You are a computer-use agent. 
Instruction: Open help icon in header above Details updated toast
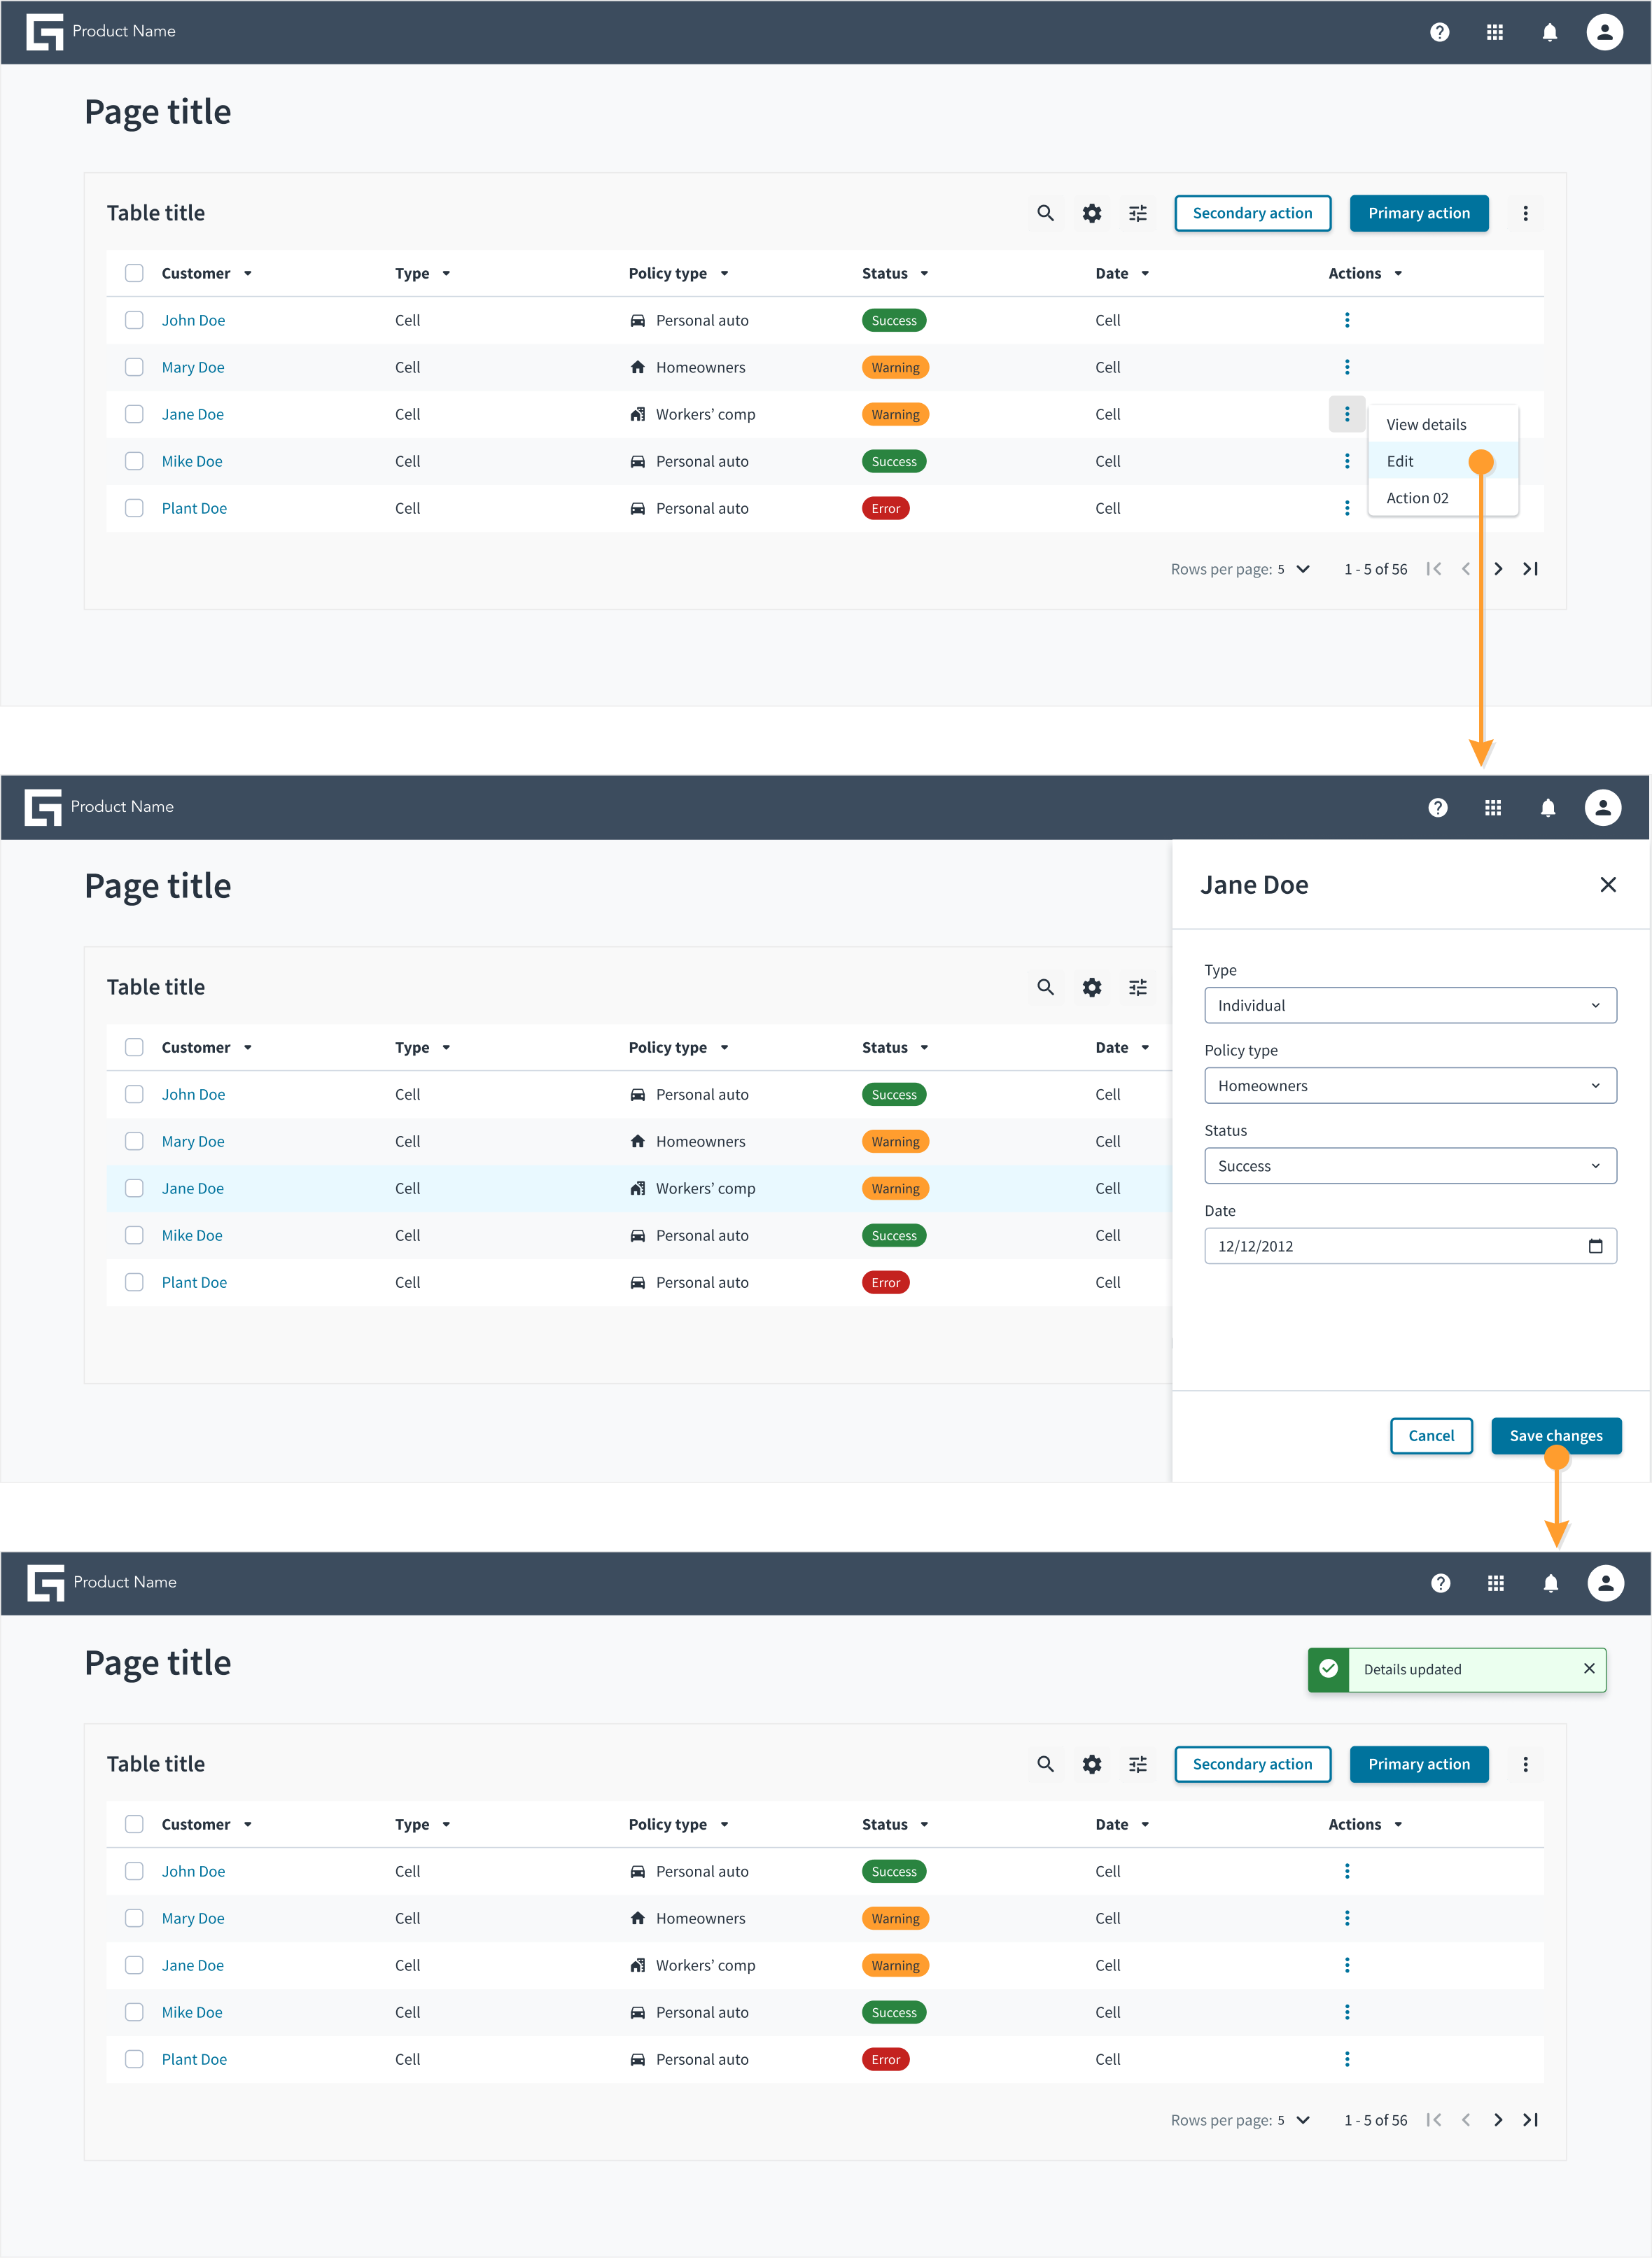(x=1440, y=1583)
